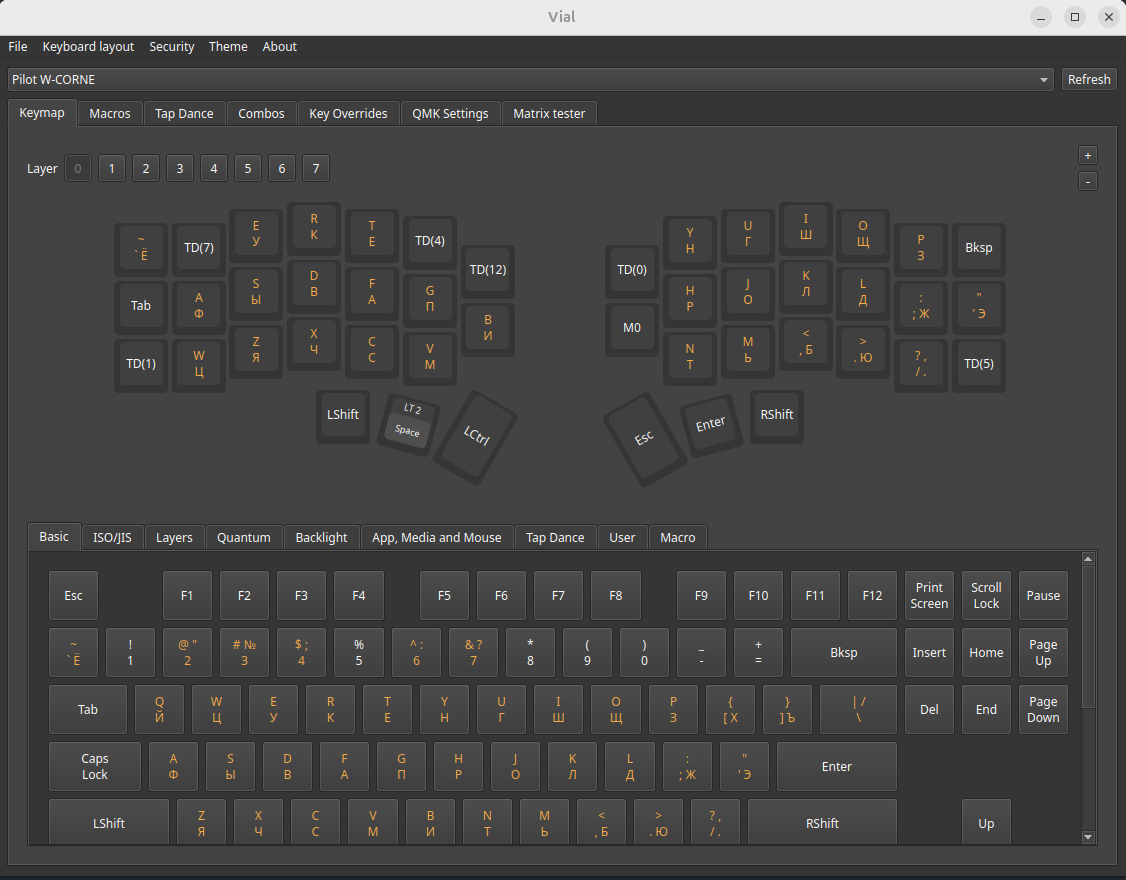Select the TD(5) key on the keymap
This screenshot has height=880, width=1126.
point(979,364)
